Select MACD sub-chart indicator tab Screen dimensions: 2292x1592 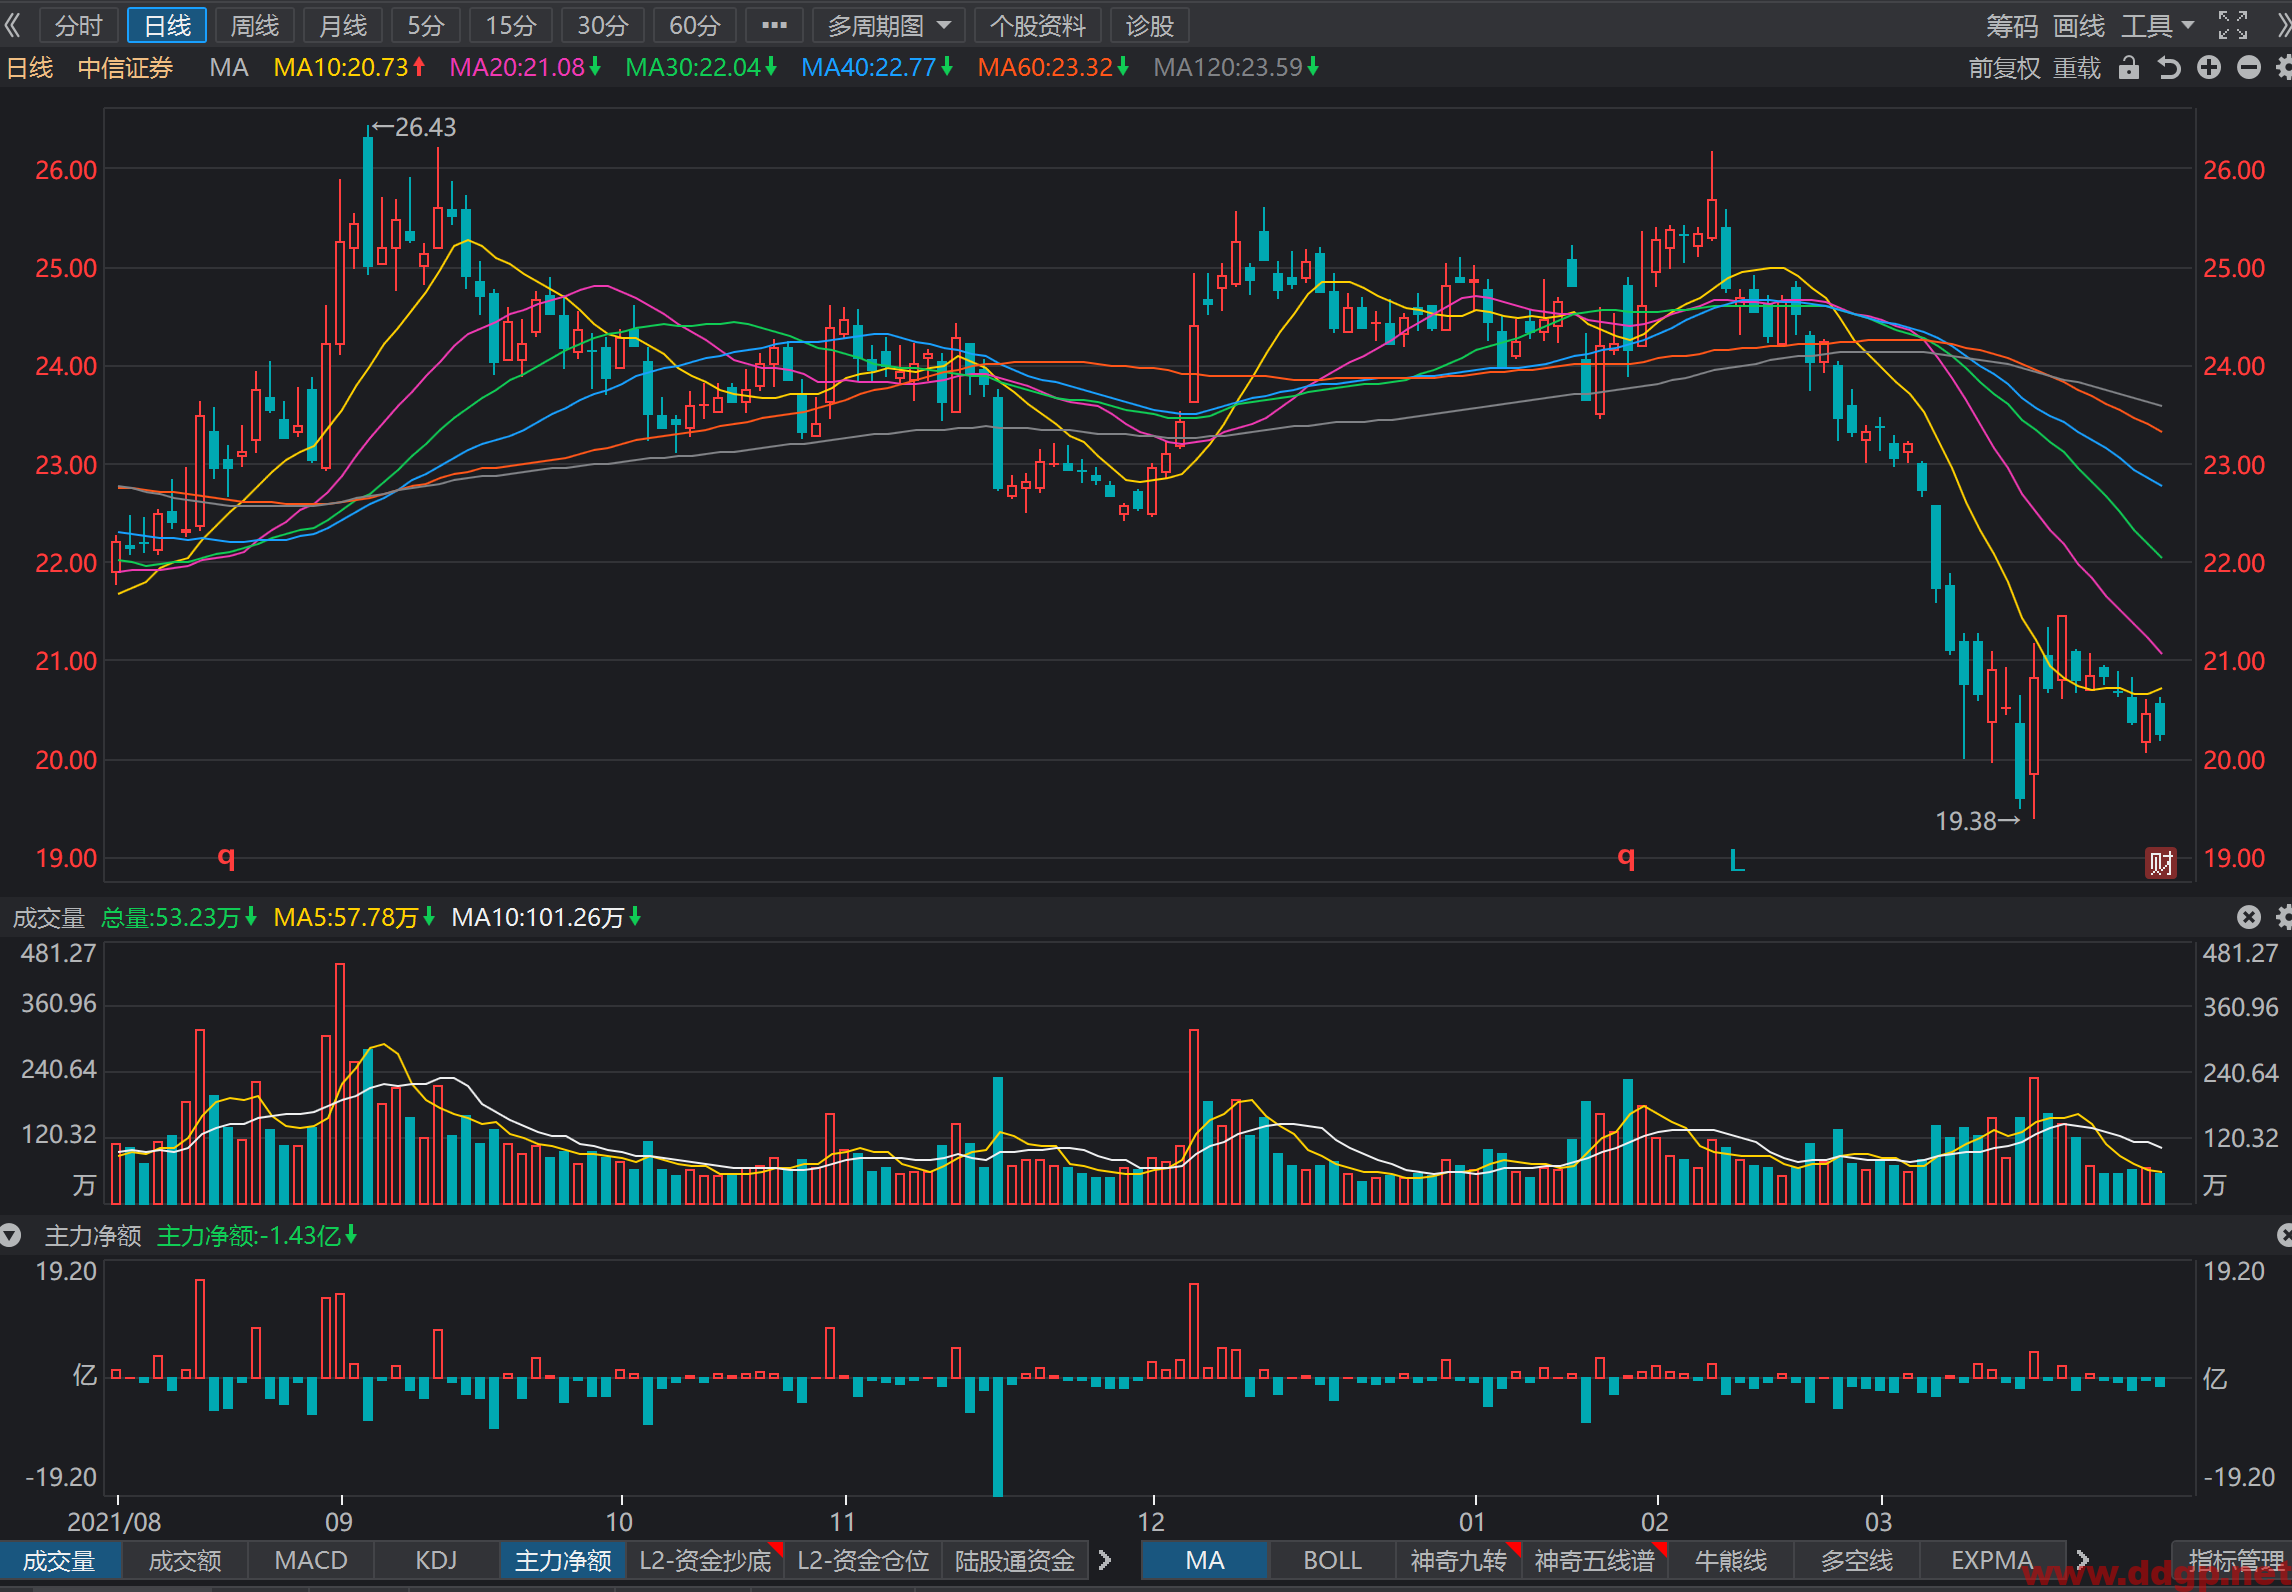tap(311, 1560)
